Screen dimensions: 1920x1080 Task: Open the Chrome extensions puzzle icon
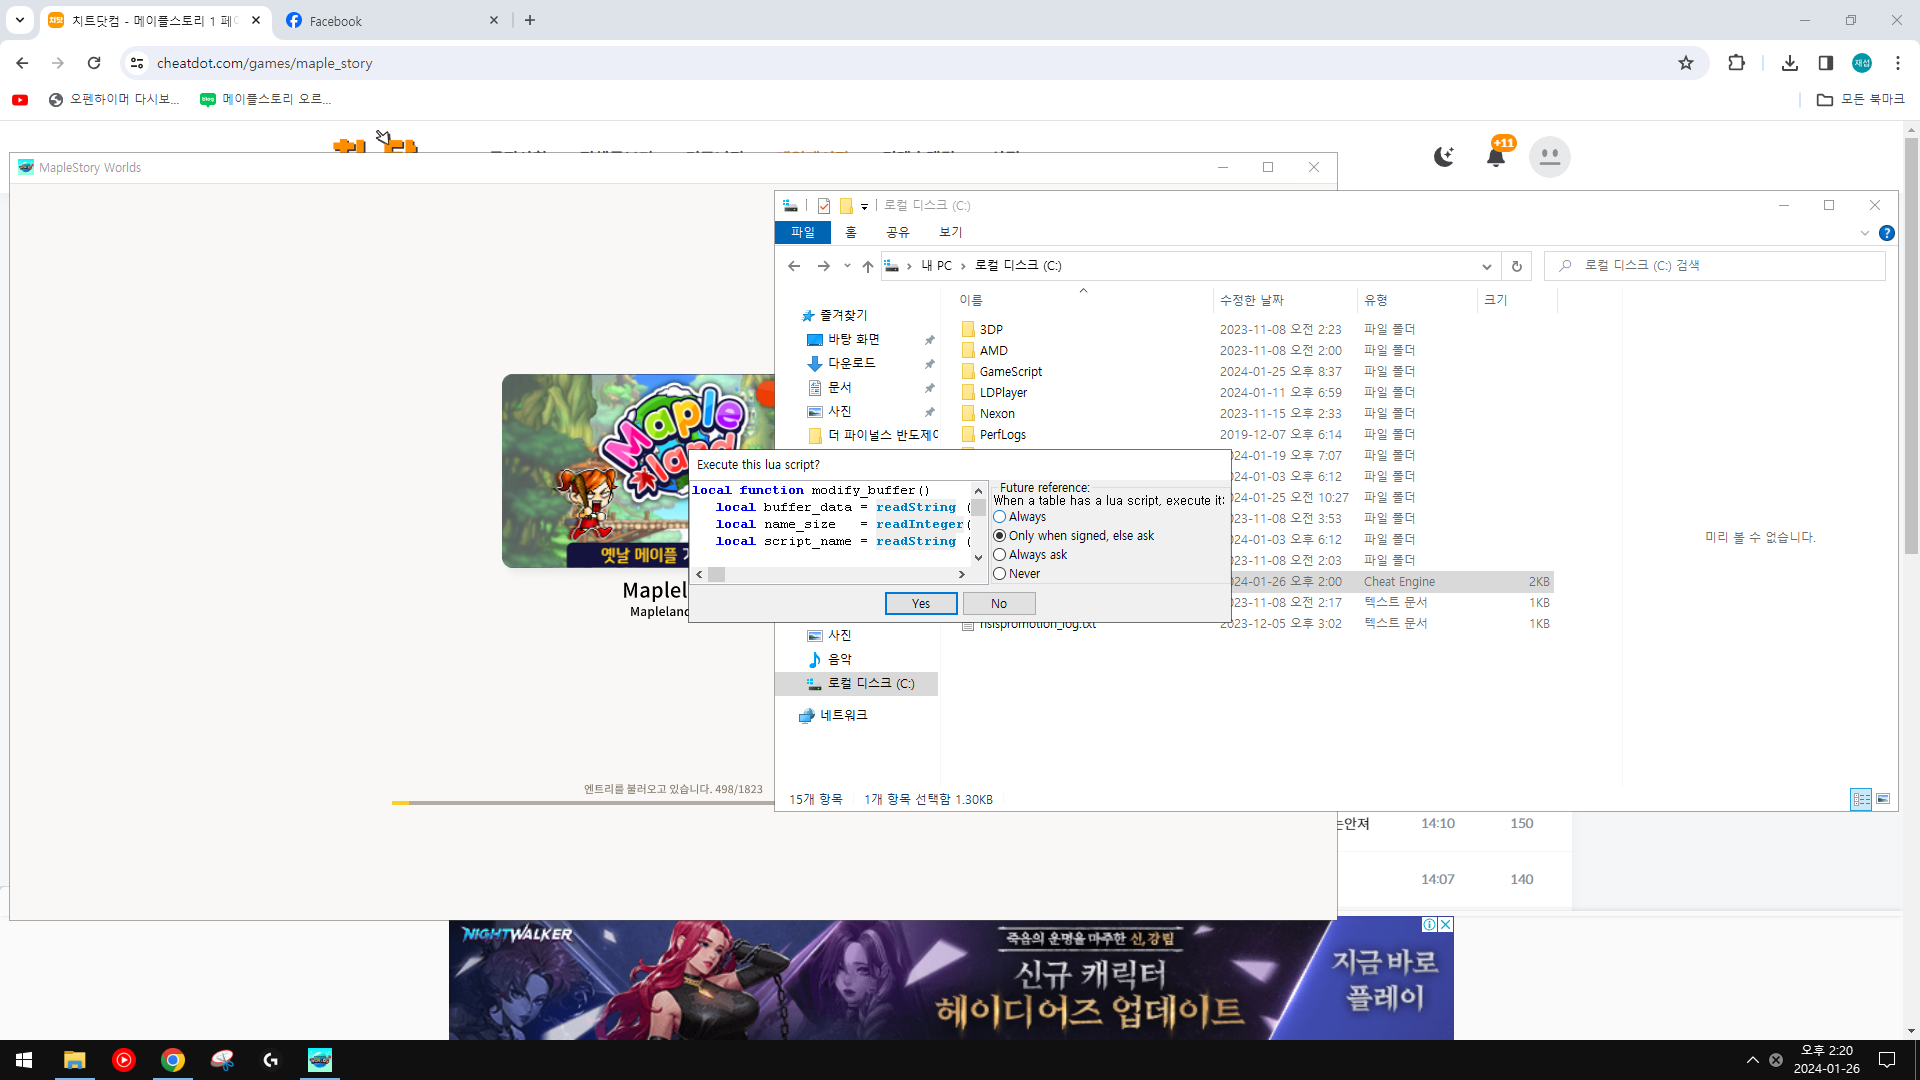point(1736,63)
